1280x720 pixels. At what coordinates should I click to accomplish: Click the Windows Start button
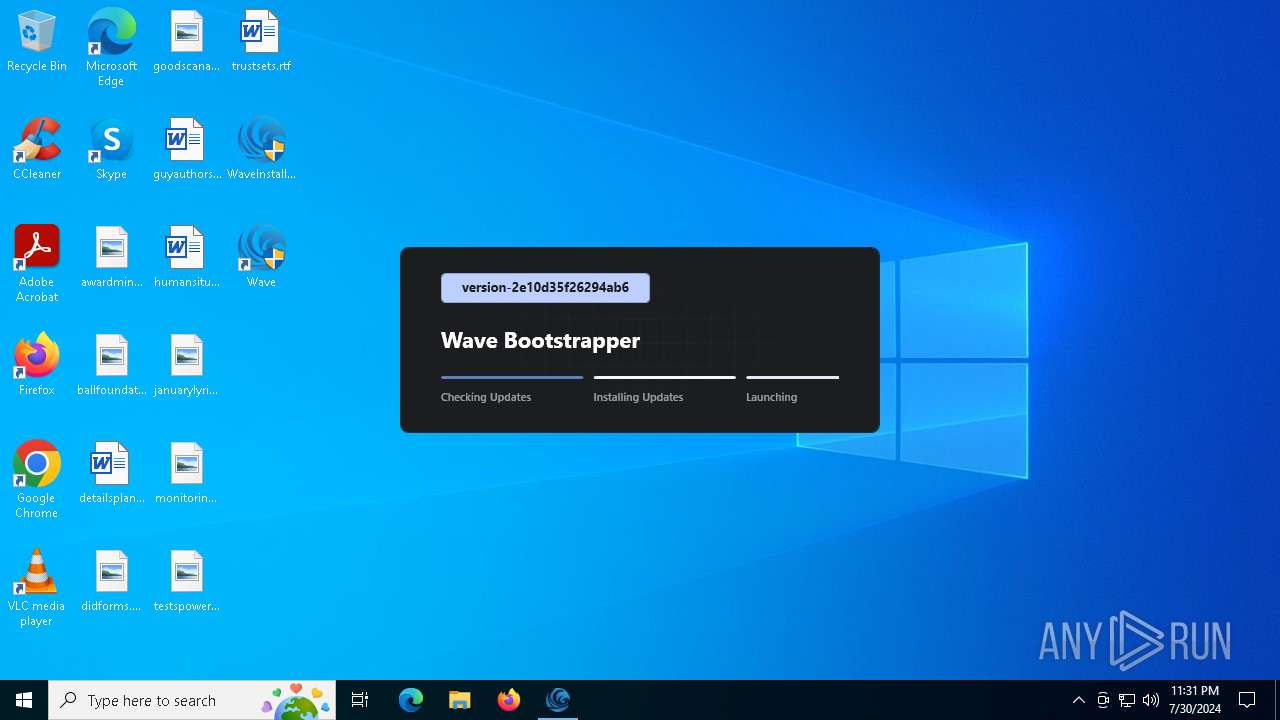pyautogui.click(x=24, y=700)
